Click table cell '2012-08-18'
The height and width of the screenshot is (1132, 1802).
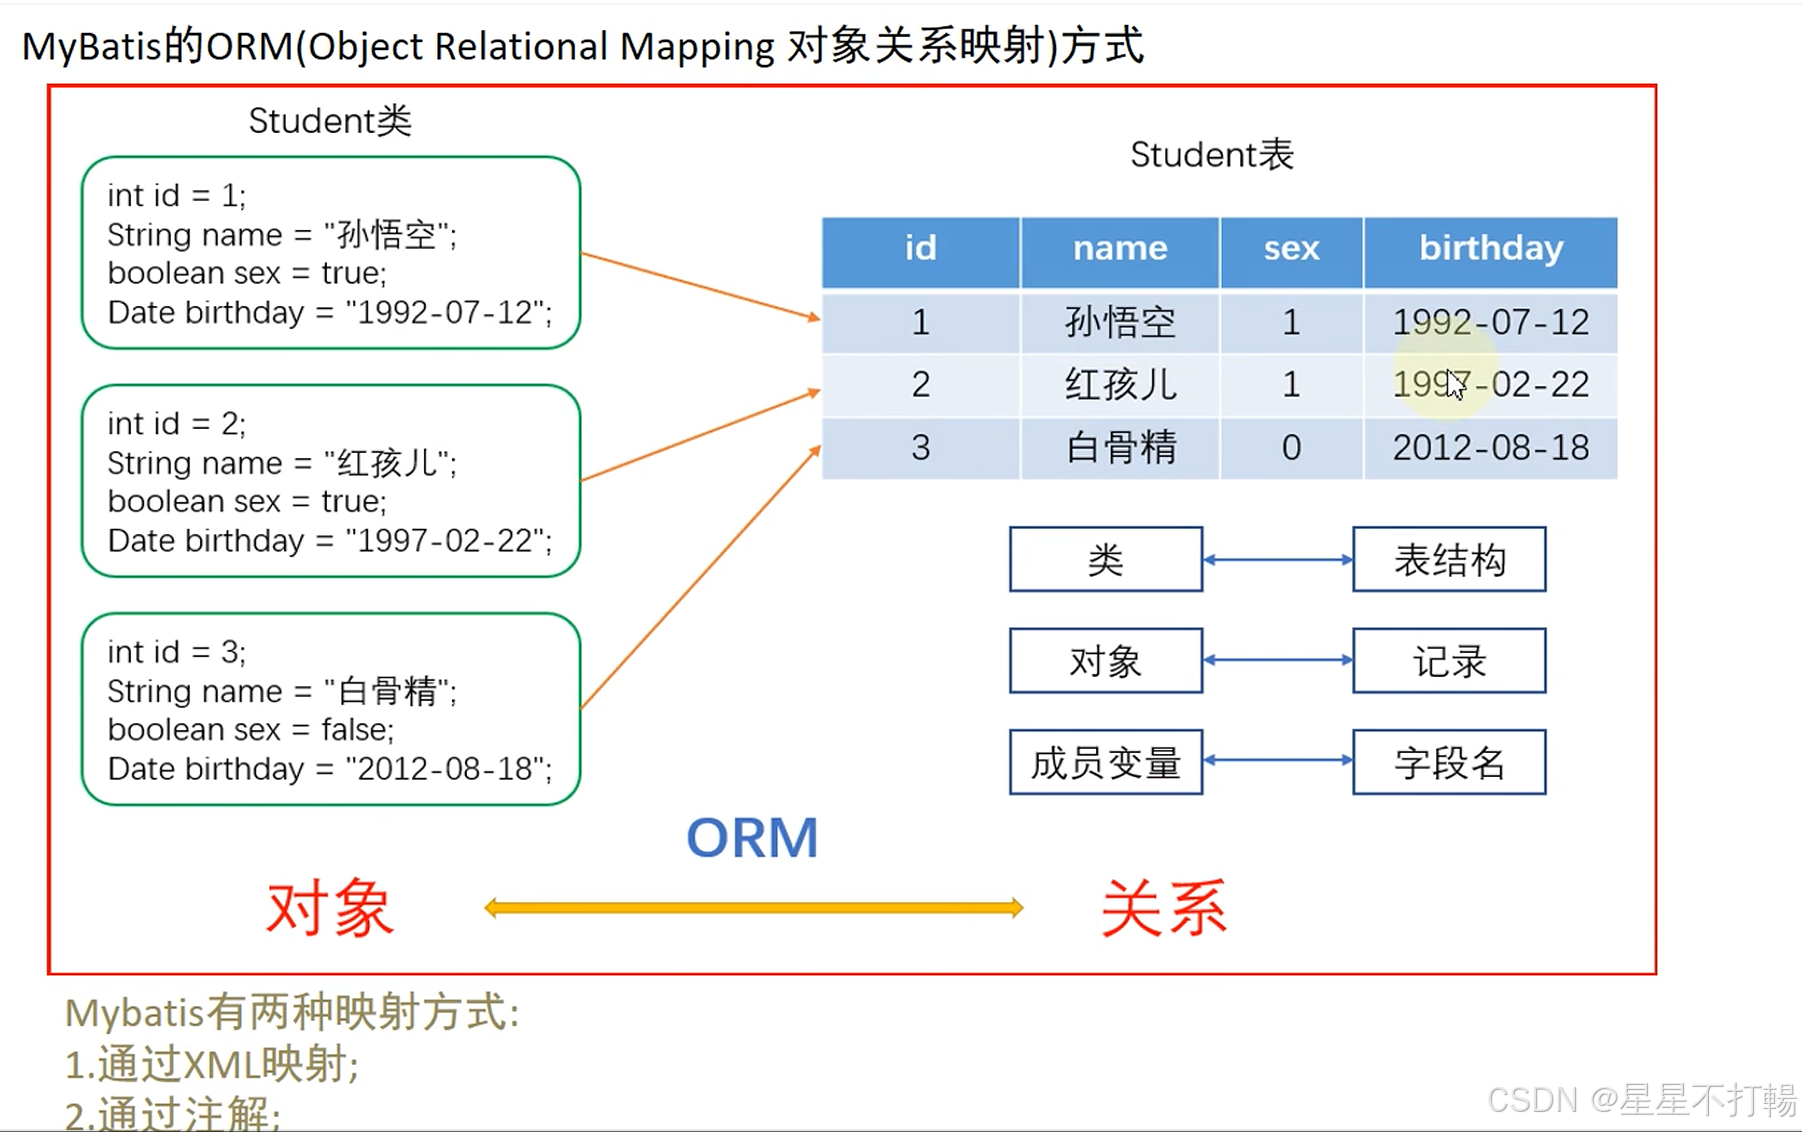pyautogui.click(x=1491, y=448)
